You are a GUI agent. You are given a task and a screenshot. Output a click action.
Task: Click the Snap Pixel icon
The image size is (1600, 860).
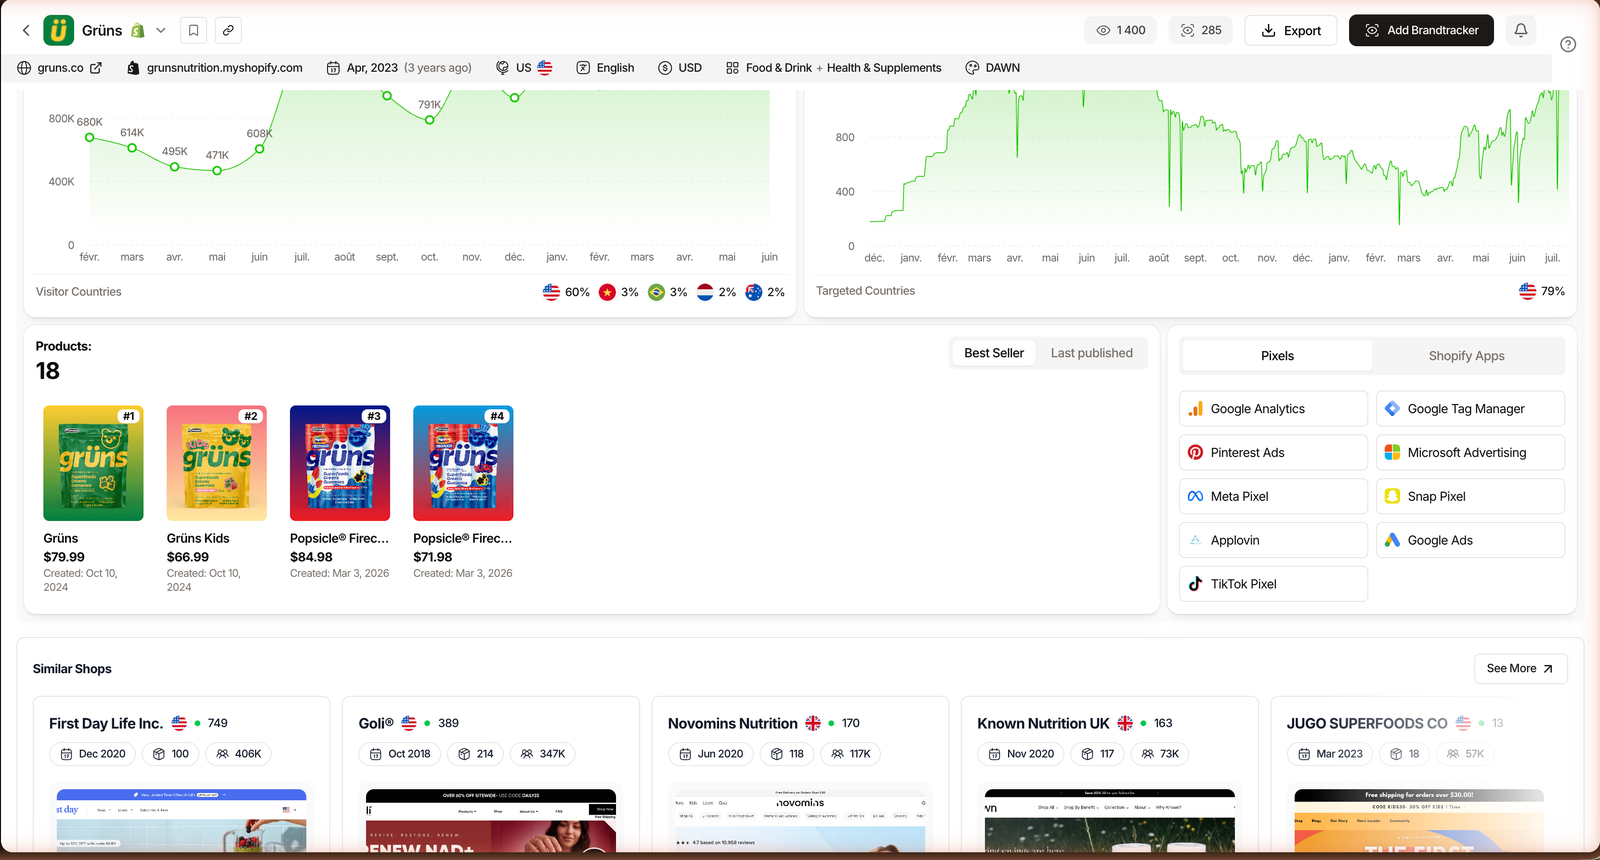pos(1392,497)
